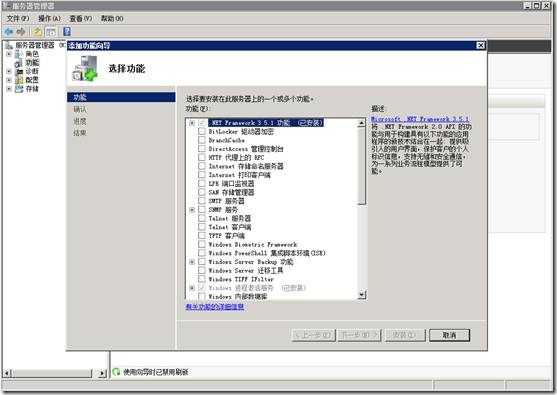Check the Windows TIFF IFilter checkbox
557x395 pixels.
pos(202,279)
